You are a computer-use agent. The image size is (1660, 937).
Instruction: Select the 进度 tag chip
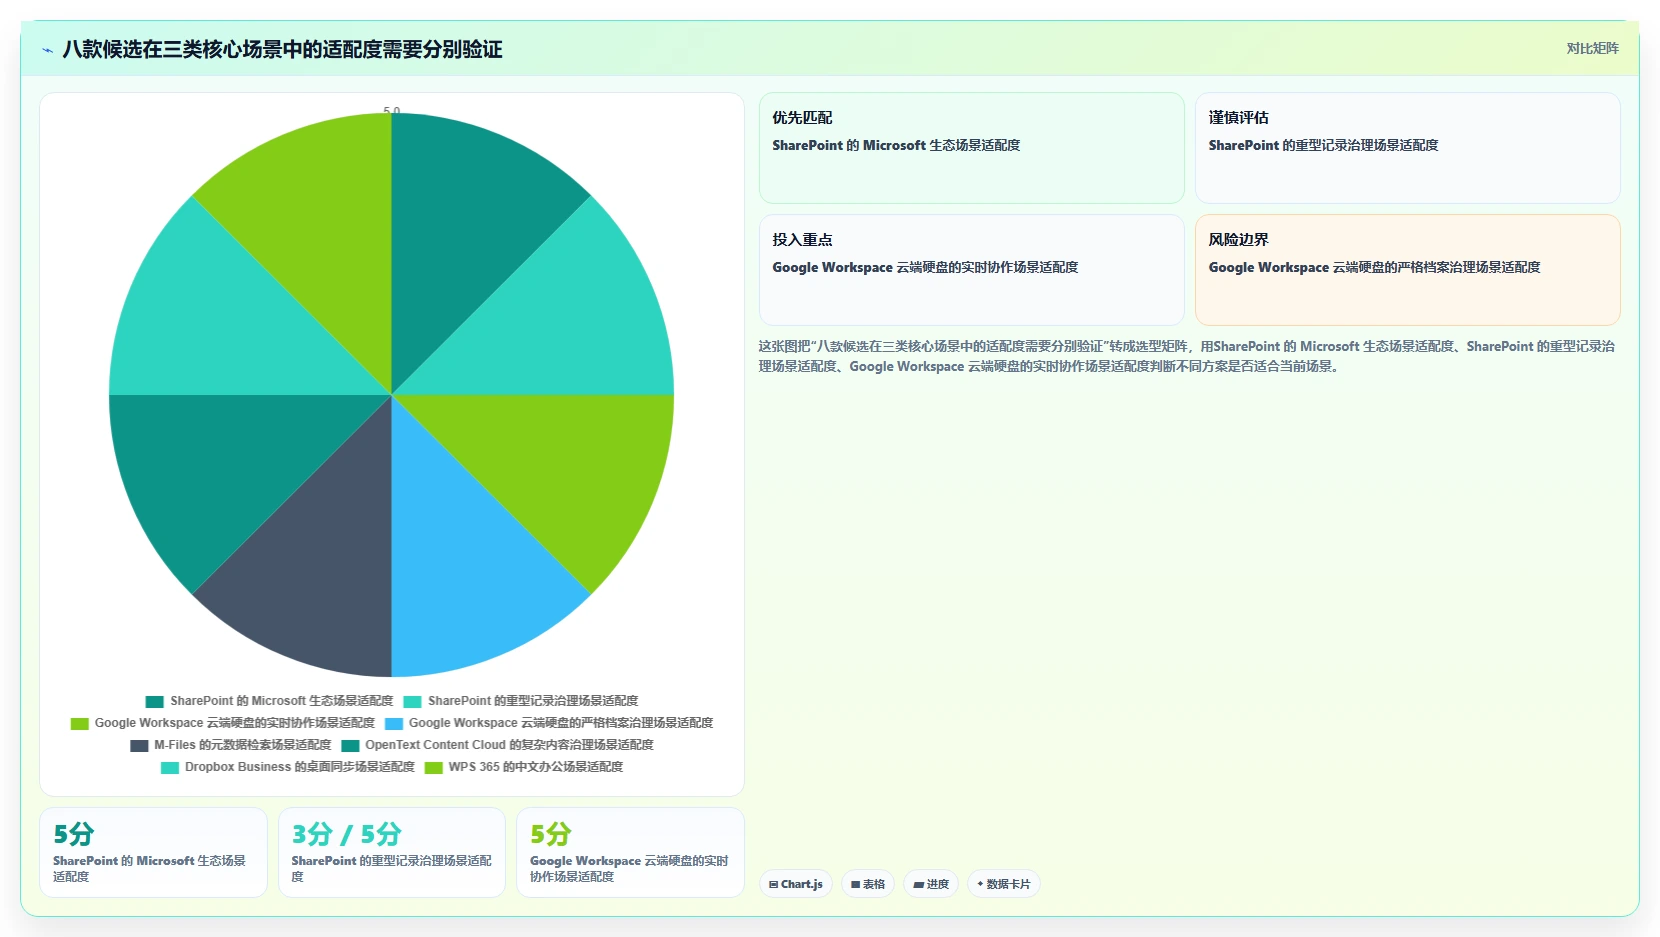931,884
